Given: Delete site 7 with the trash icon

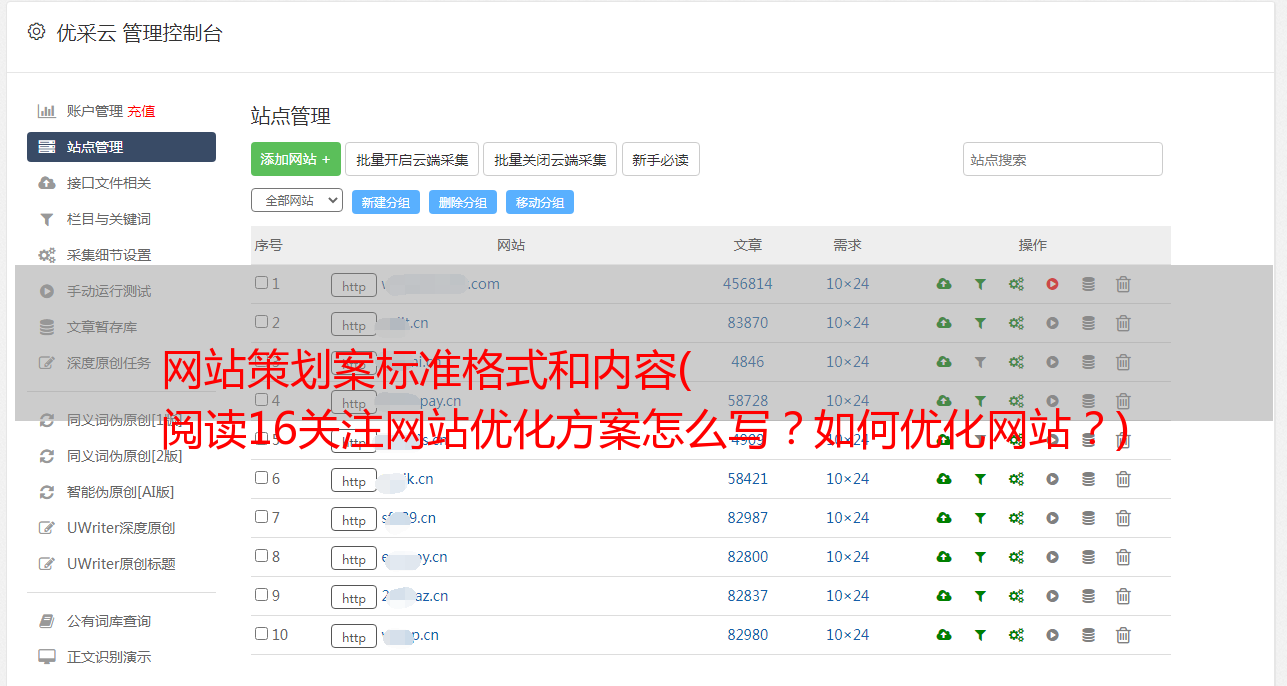Looking at the screenshot, I should click(1123, 518).
